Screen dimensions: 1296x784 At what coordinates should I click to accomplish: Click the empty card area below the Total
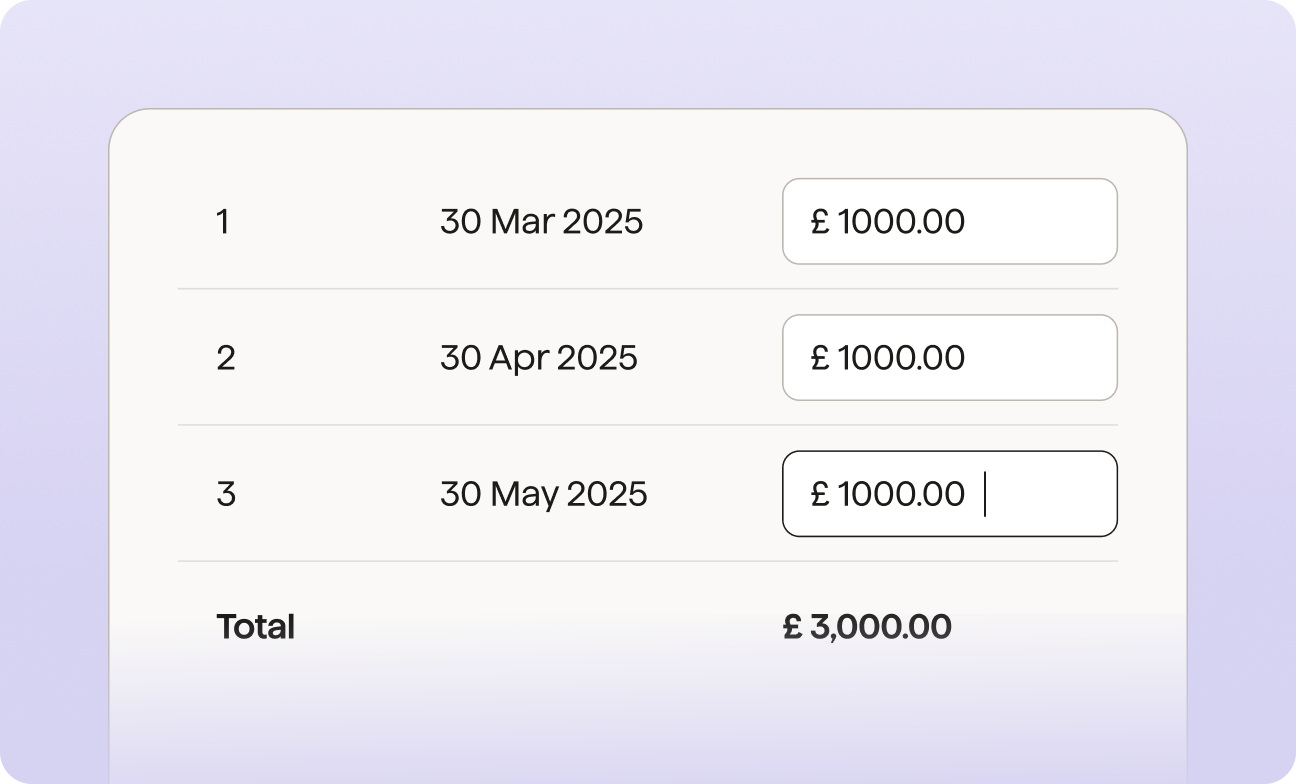coord(648,720)
